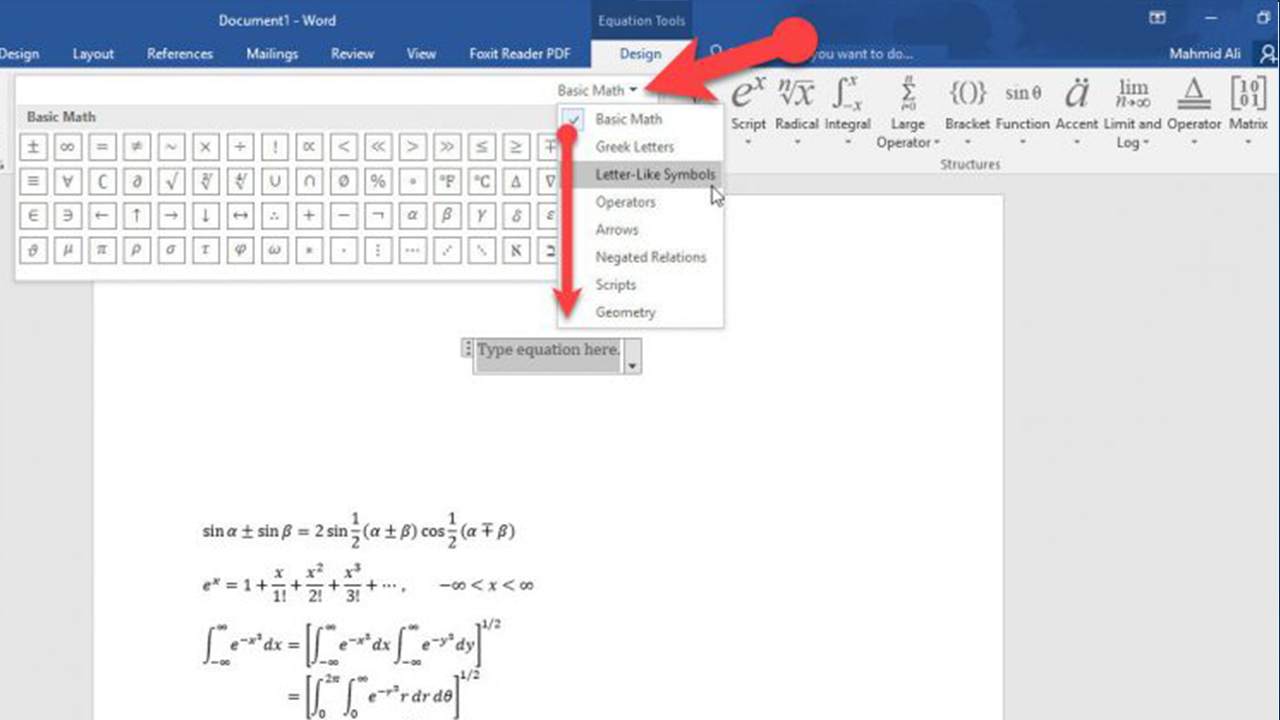Screen dimensions: 1280x720
Task: Insert the identical-to (triple bar) symbol
Action: 33,182
